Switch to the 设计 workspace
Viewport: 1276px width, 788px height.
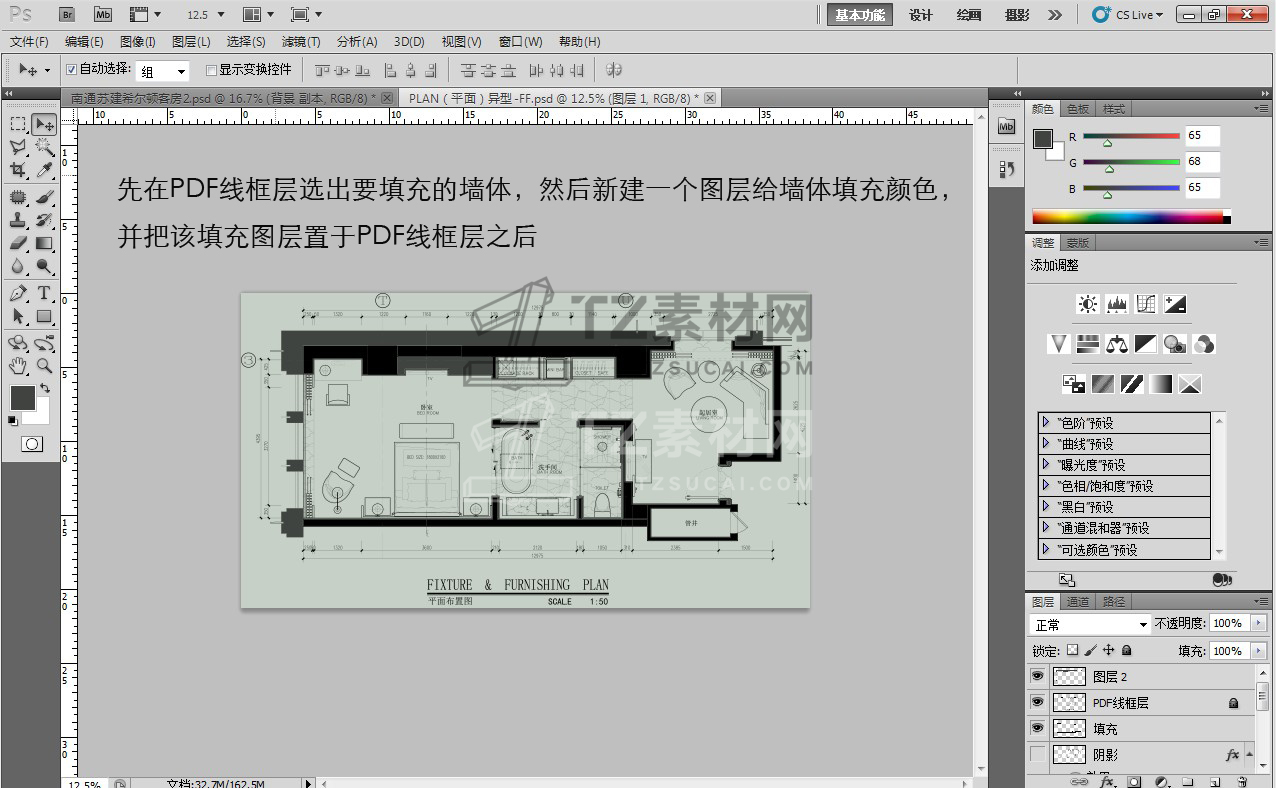point(921,15)
